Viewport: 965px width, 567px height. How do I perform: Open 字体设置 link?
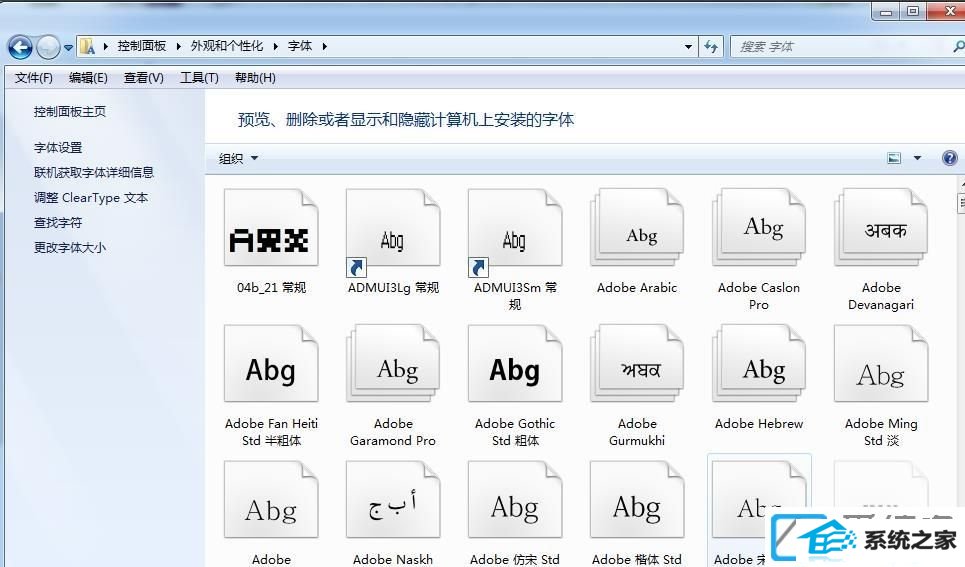(x=58, y=148)
